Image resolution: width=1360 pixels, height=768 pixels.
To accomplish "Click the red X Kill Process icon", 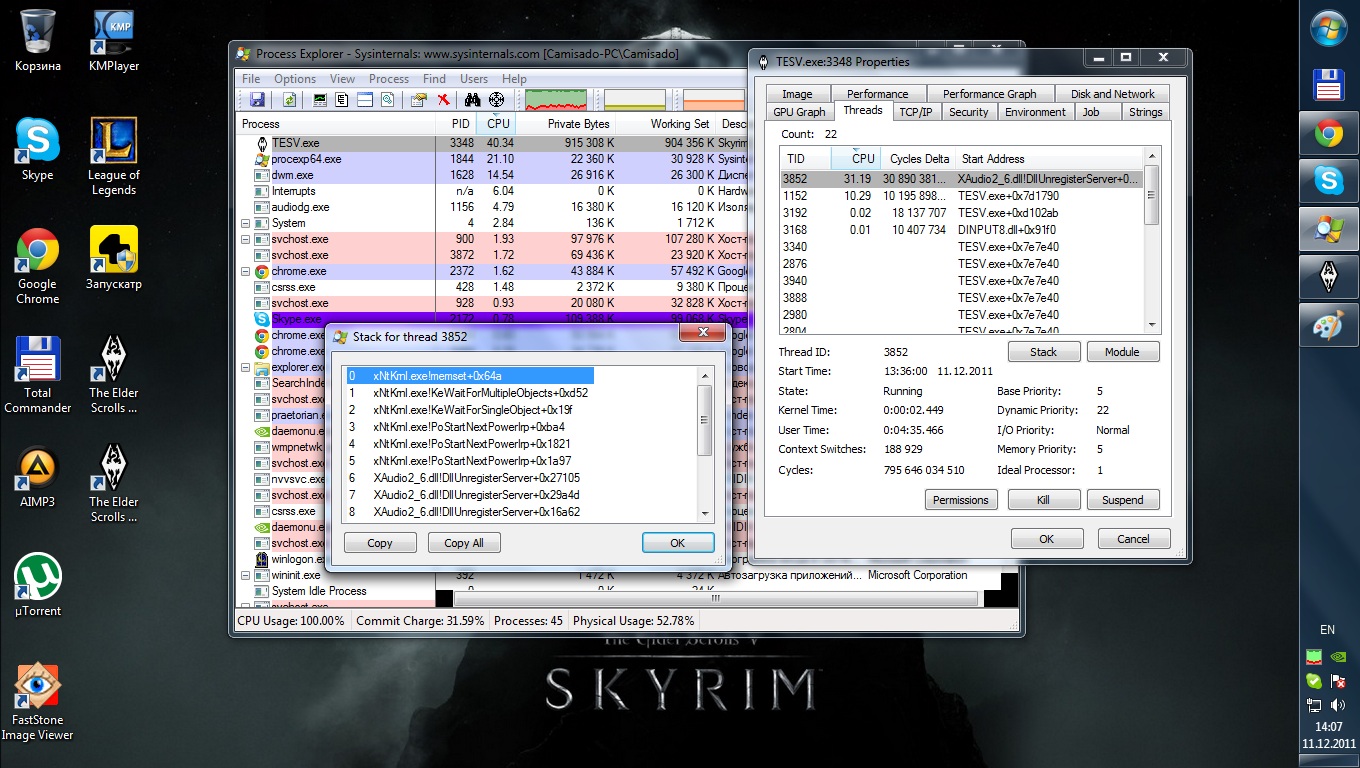I will pos(442,99).
